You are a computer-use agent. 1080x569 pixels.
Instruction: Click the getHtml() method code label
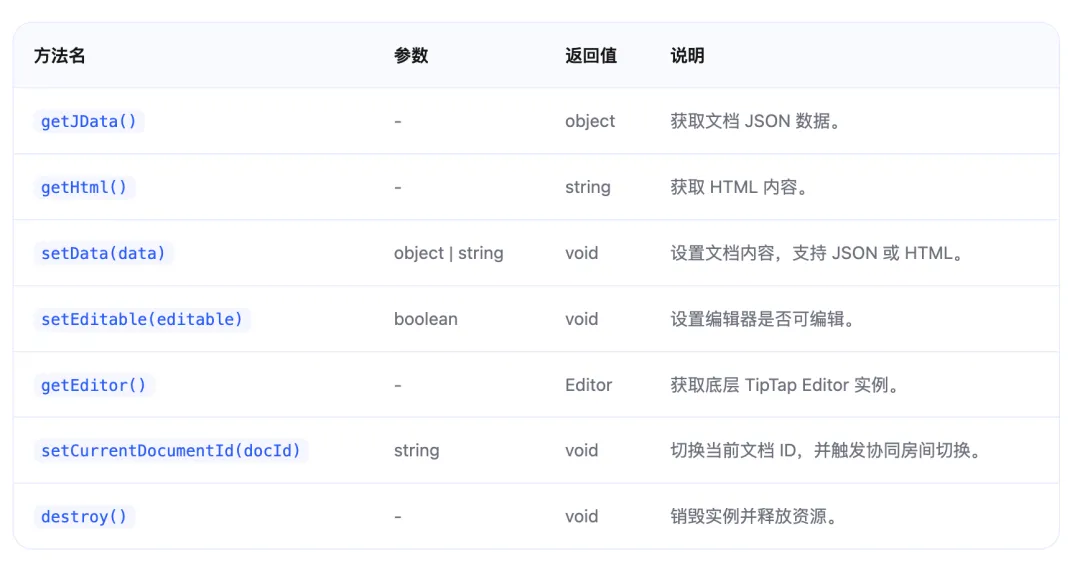pyautogui.click(x=84, y=187)
